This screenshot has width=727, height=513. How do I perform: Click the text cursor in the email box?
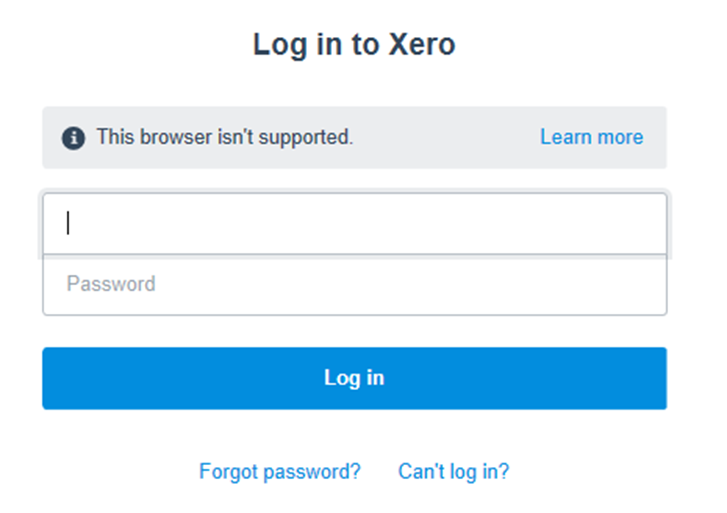click(68, 223)
